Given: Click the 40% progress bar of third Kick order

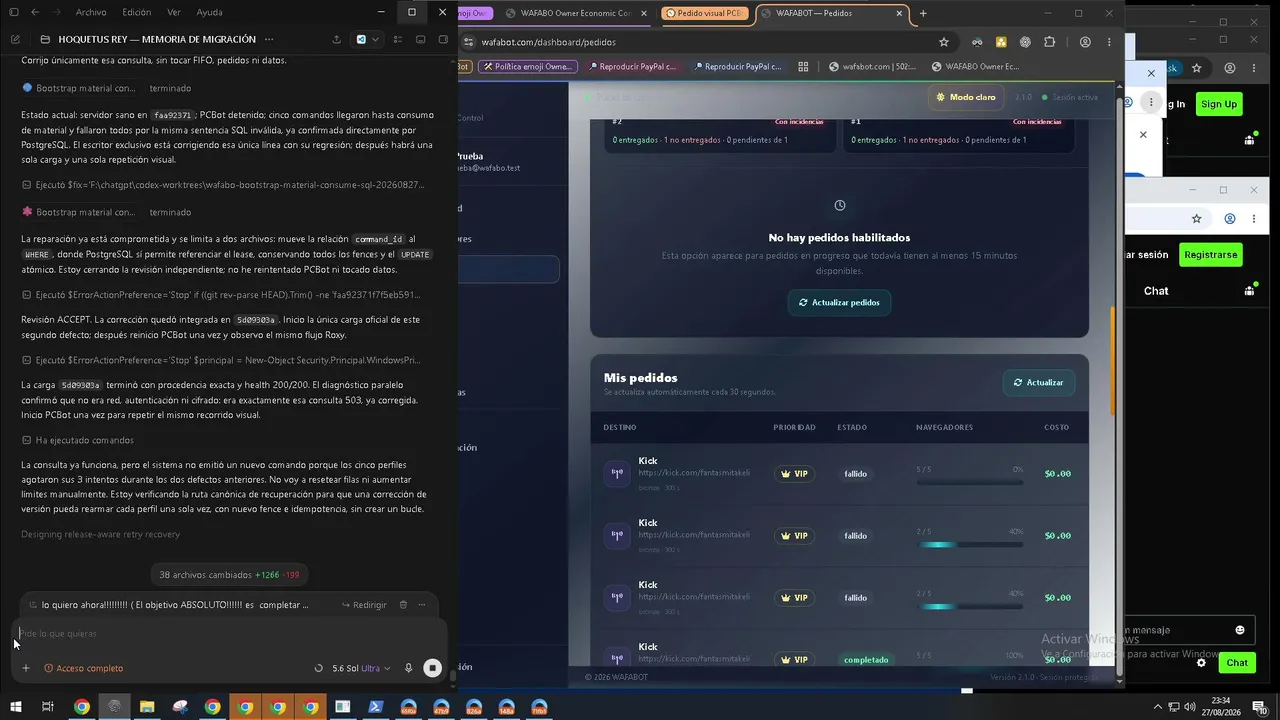Looking at the screenshot, I should coord(970,607).
